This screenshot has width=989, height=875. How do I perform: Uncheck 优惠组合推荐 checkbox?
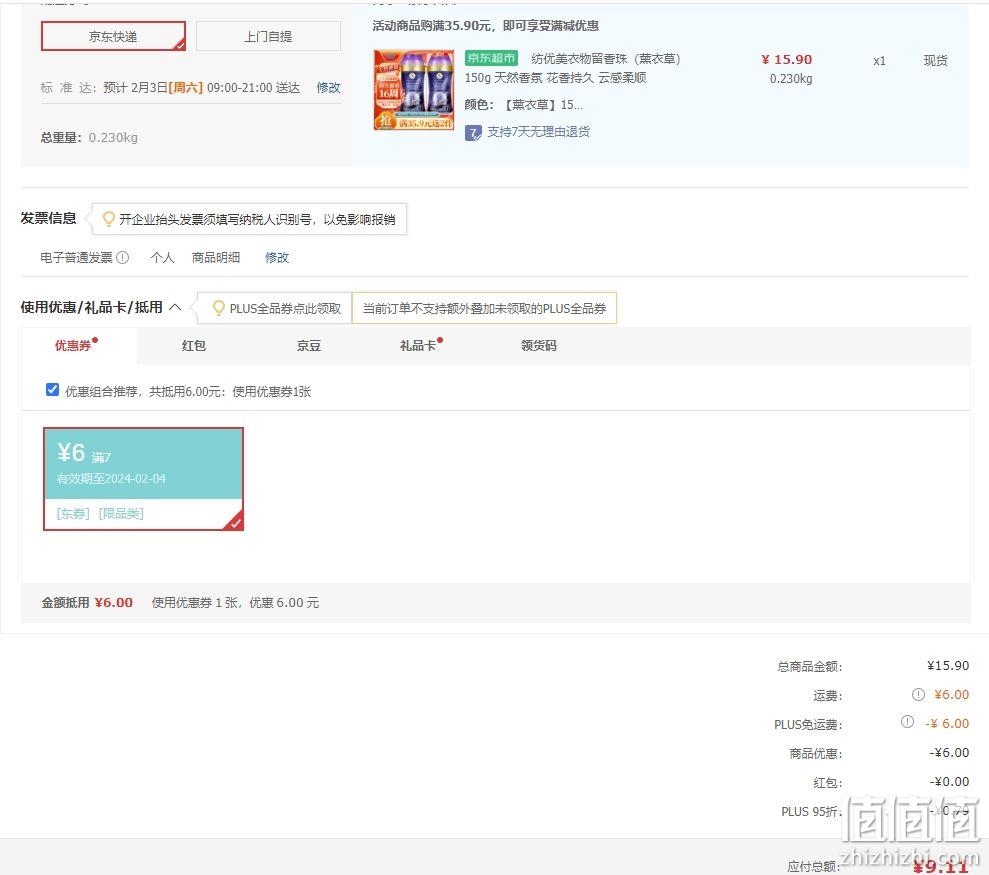click(52, 390)
